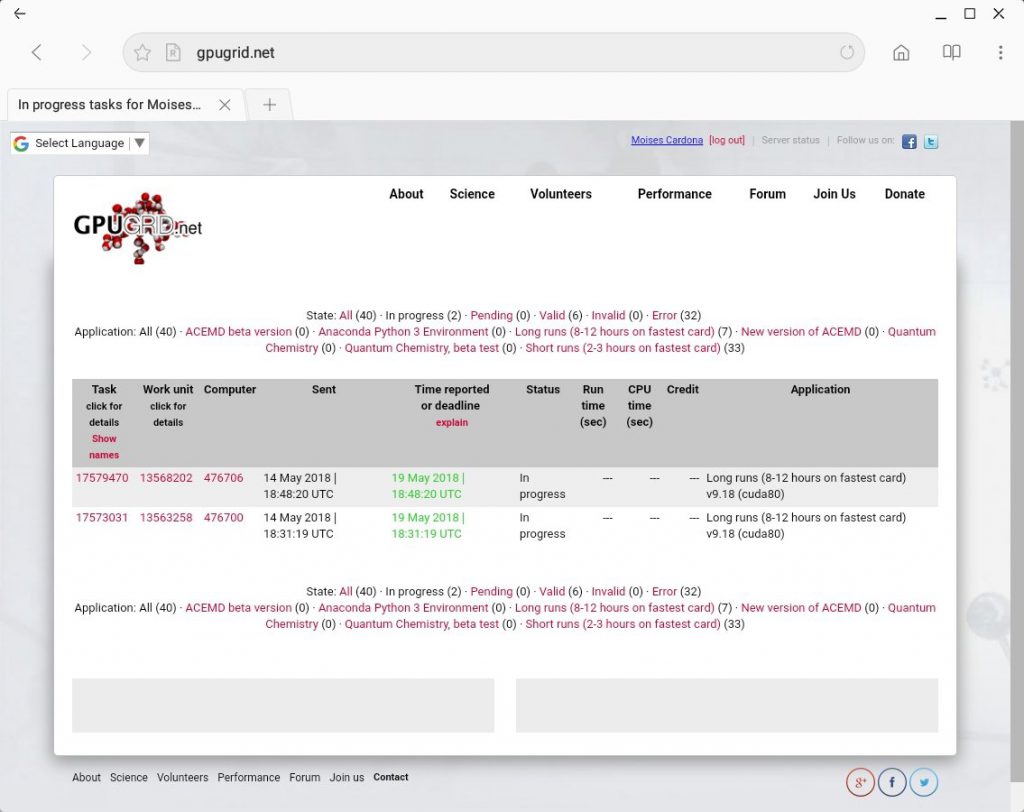
Task: Open the Select Language dropdown
Action: (80, 143)
